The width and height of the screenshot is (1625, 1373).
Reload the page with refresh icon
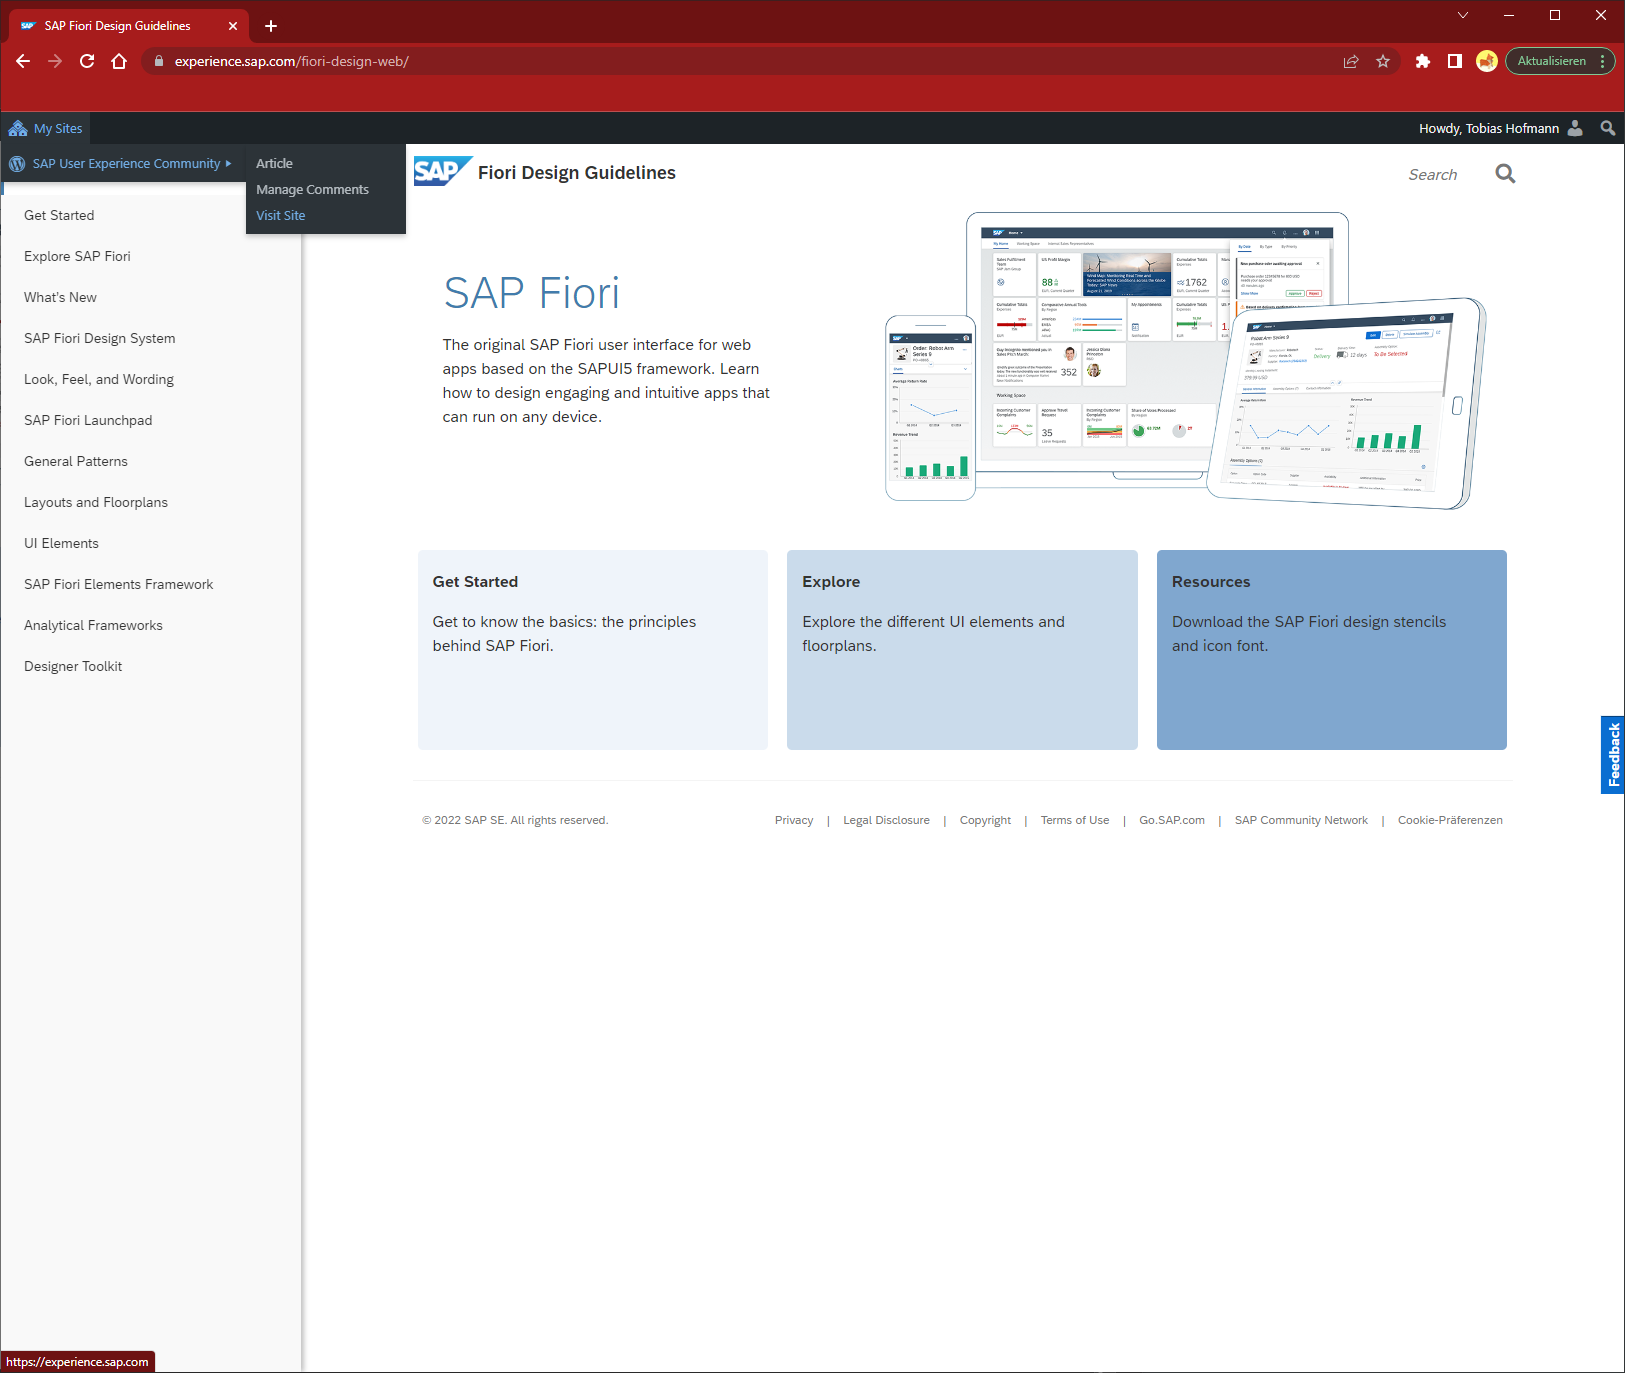[x=87, y=61]
